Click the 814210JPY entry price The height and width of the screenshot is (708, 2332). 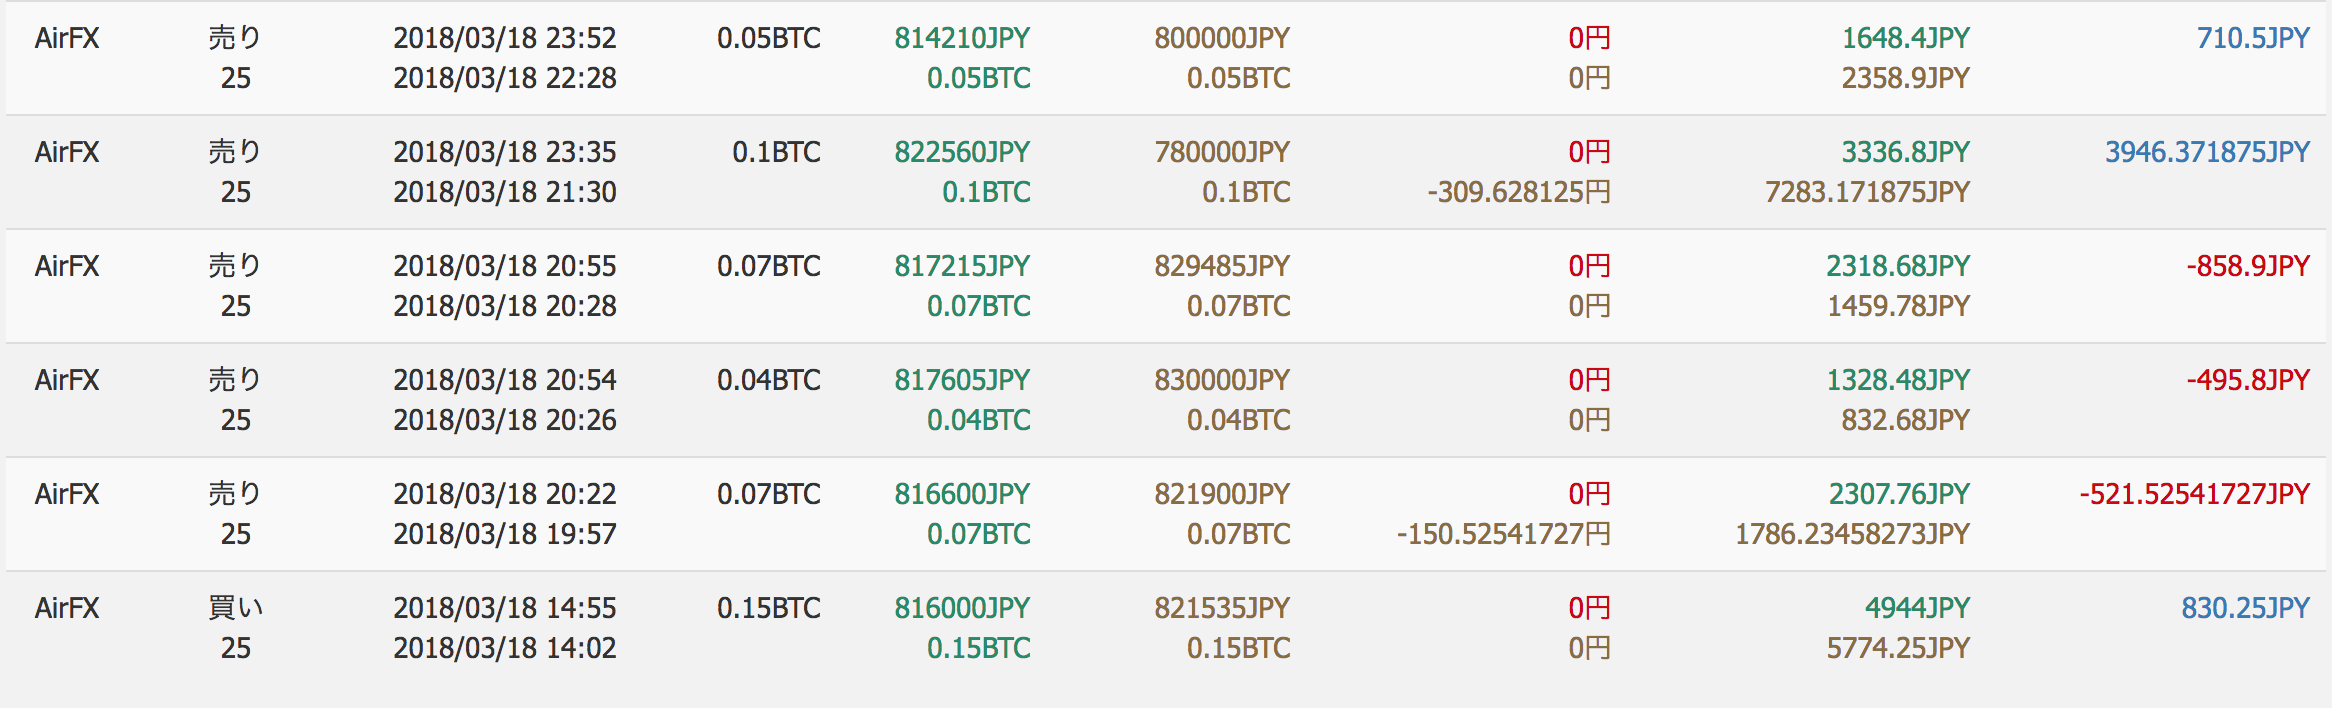(962, 38)
